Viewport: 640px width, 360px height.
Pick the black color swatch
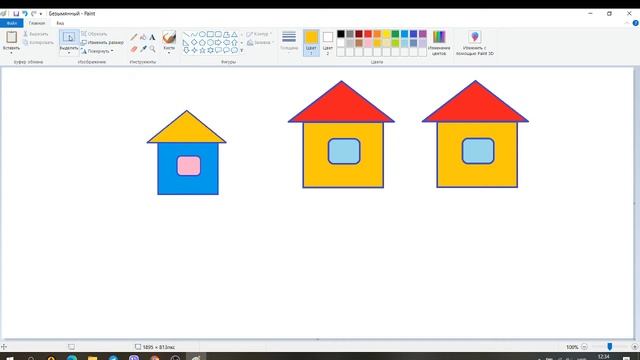tap(341, 34)
